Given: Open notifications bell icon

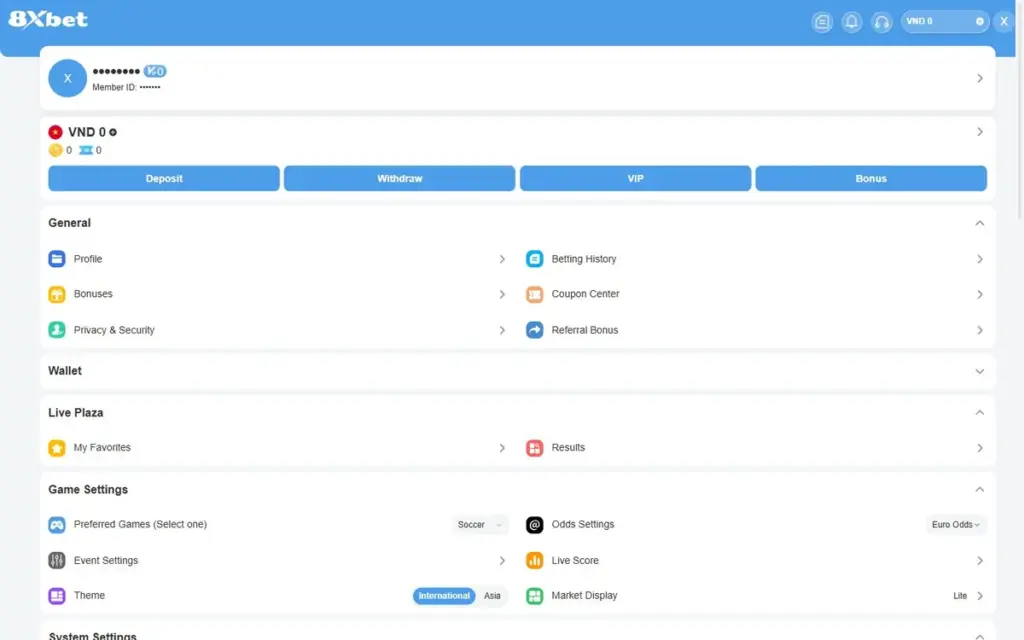Looking at the screenshot, I should [x=852, y=22].
